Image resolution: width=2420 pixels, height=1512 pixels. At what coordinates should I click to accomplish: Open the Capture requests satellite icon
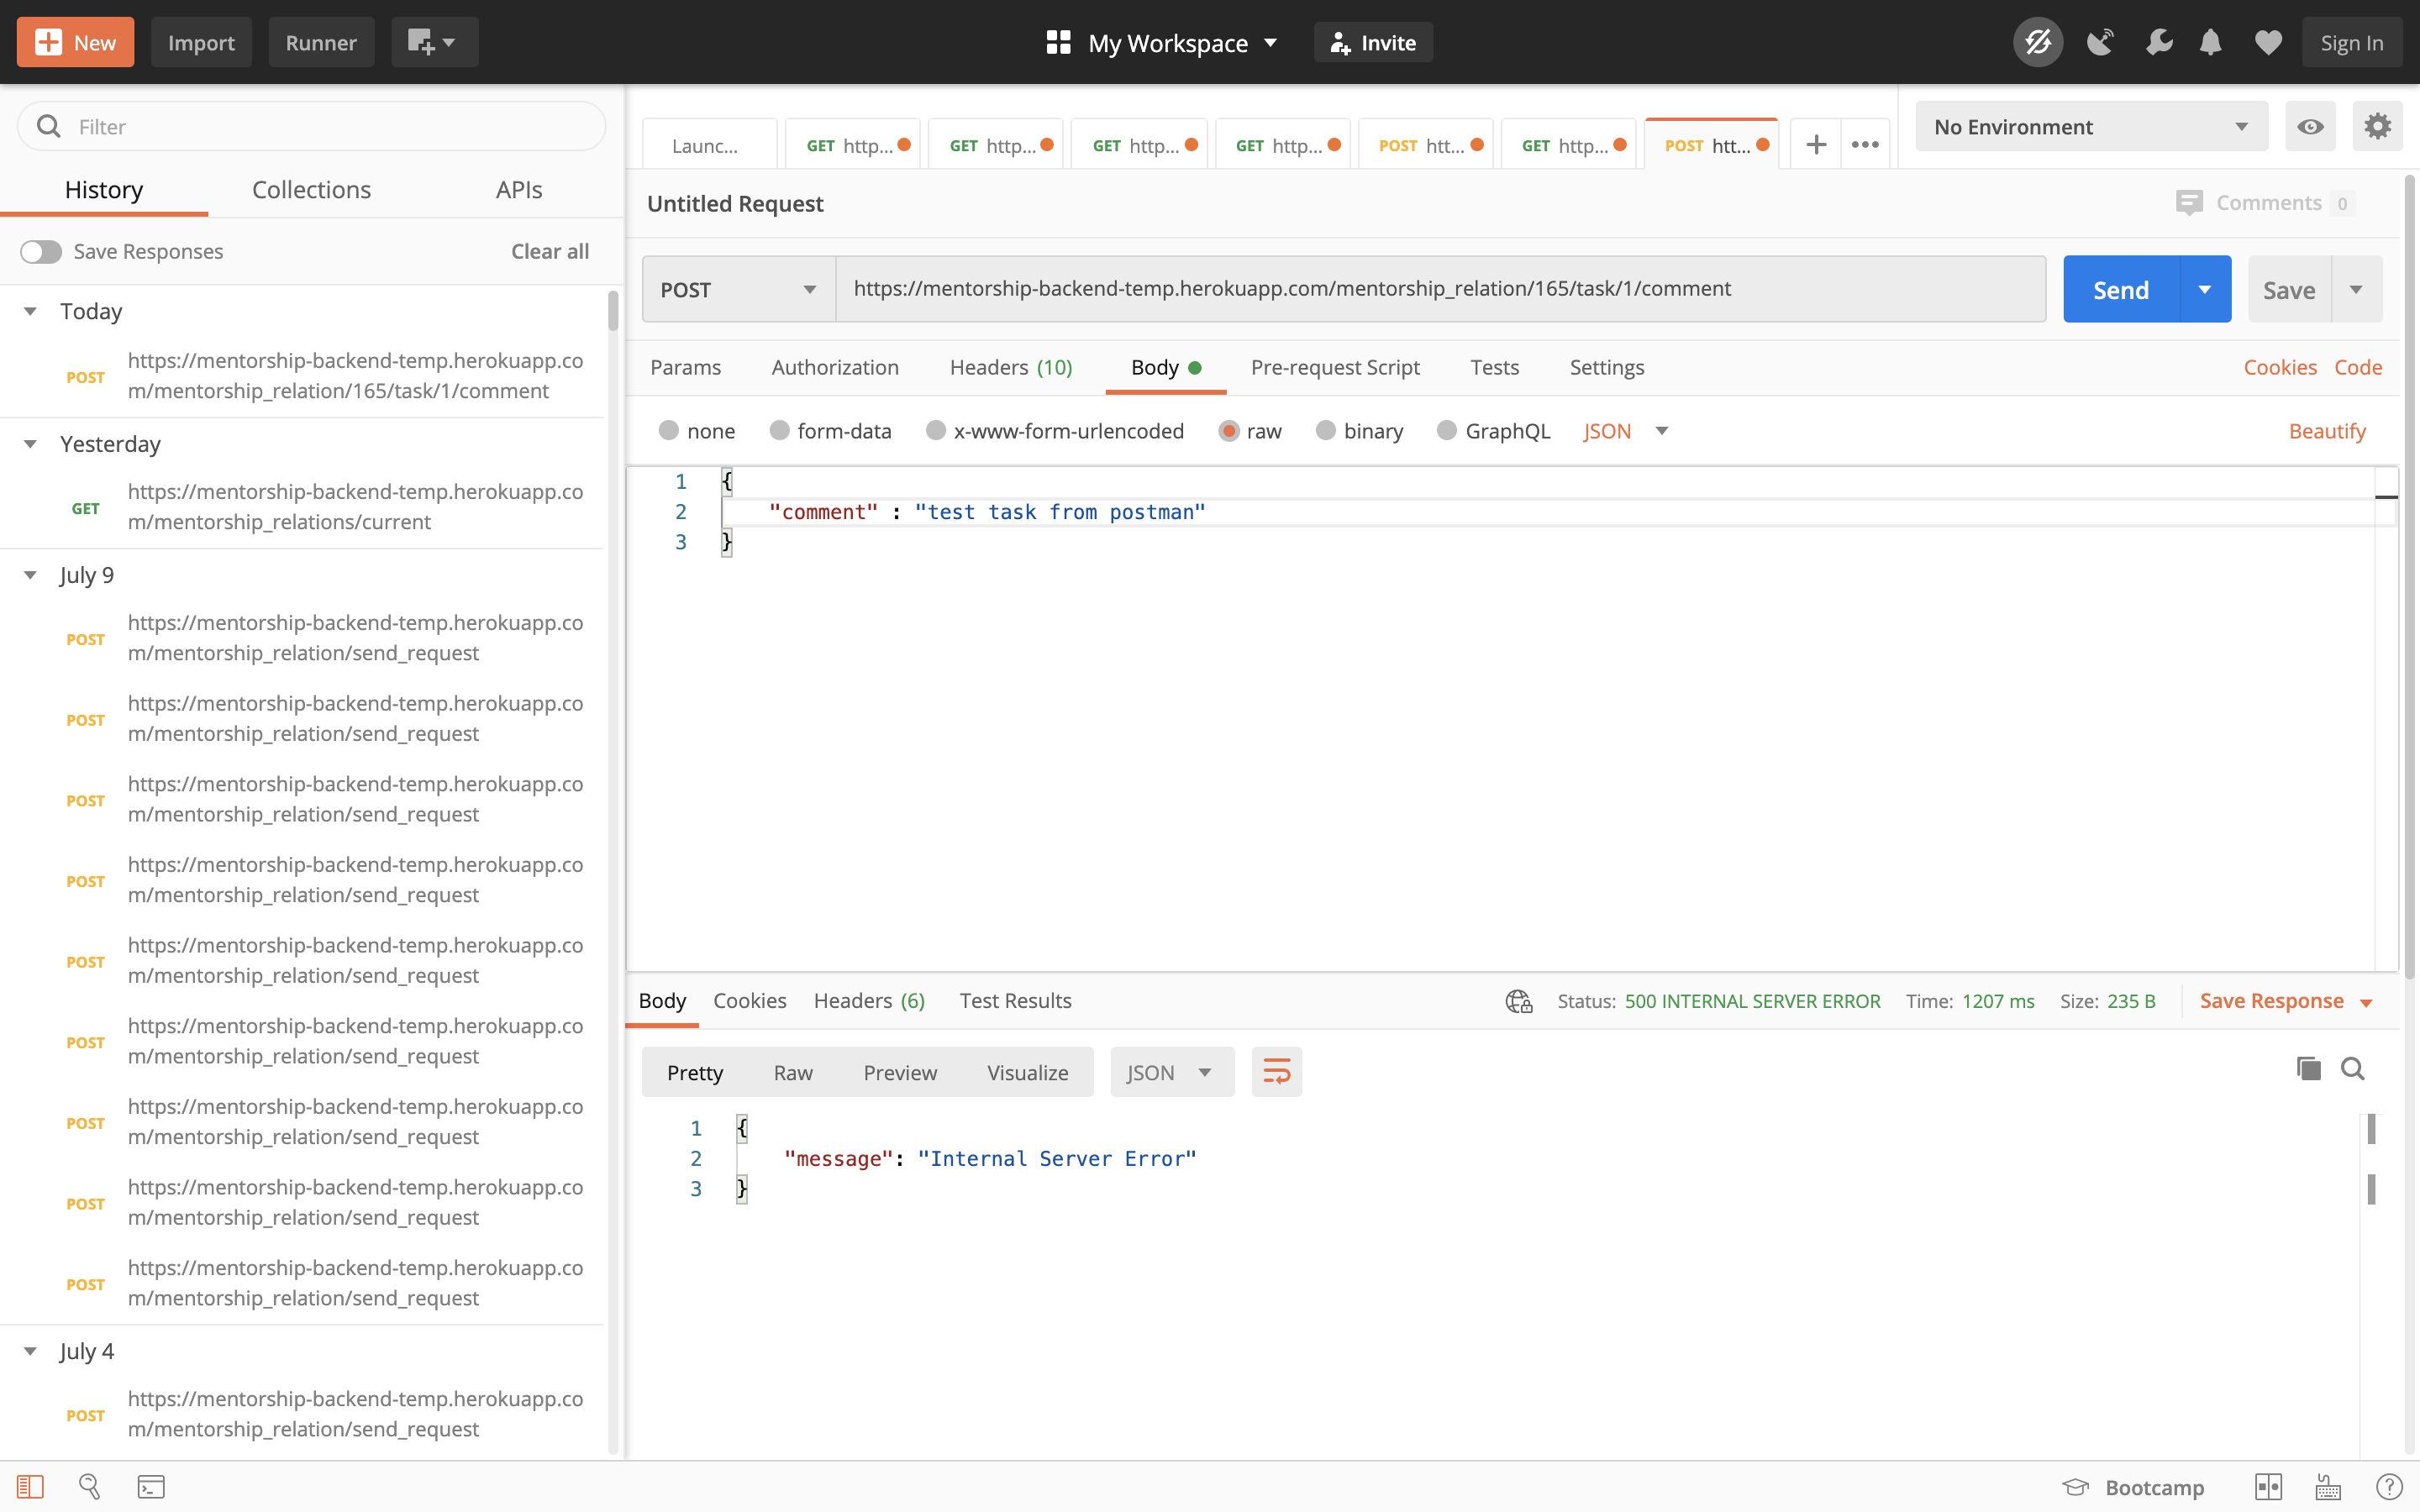(x=2100, y=42)
